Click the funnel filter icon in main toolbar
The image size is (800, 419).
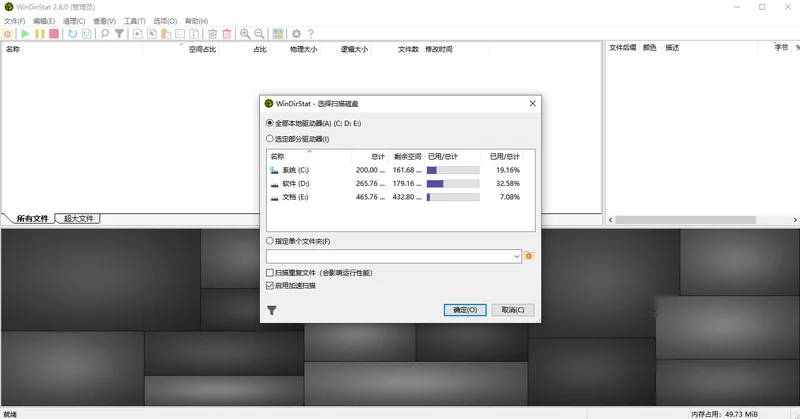coord(119,34)
